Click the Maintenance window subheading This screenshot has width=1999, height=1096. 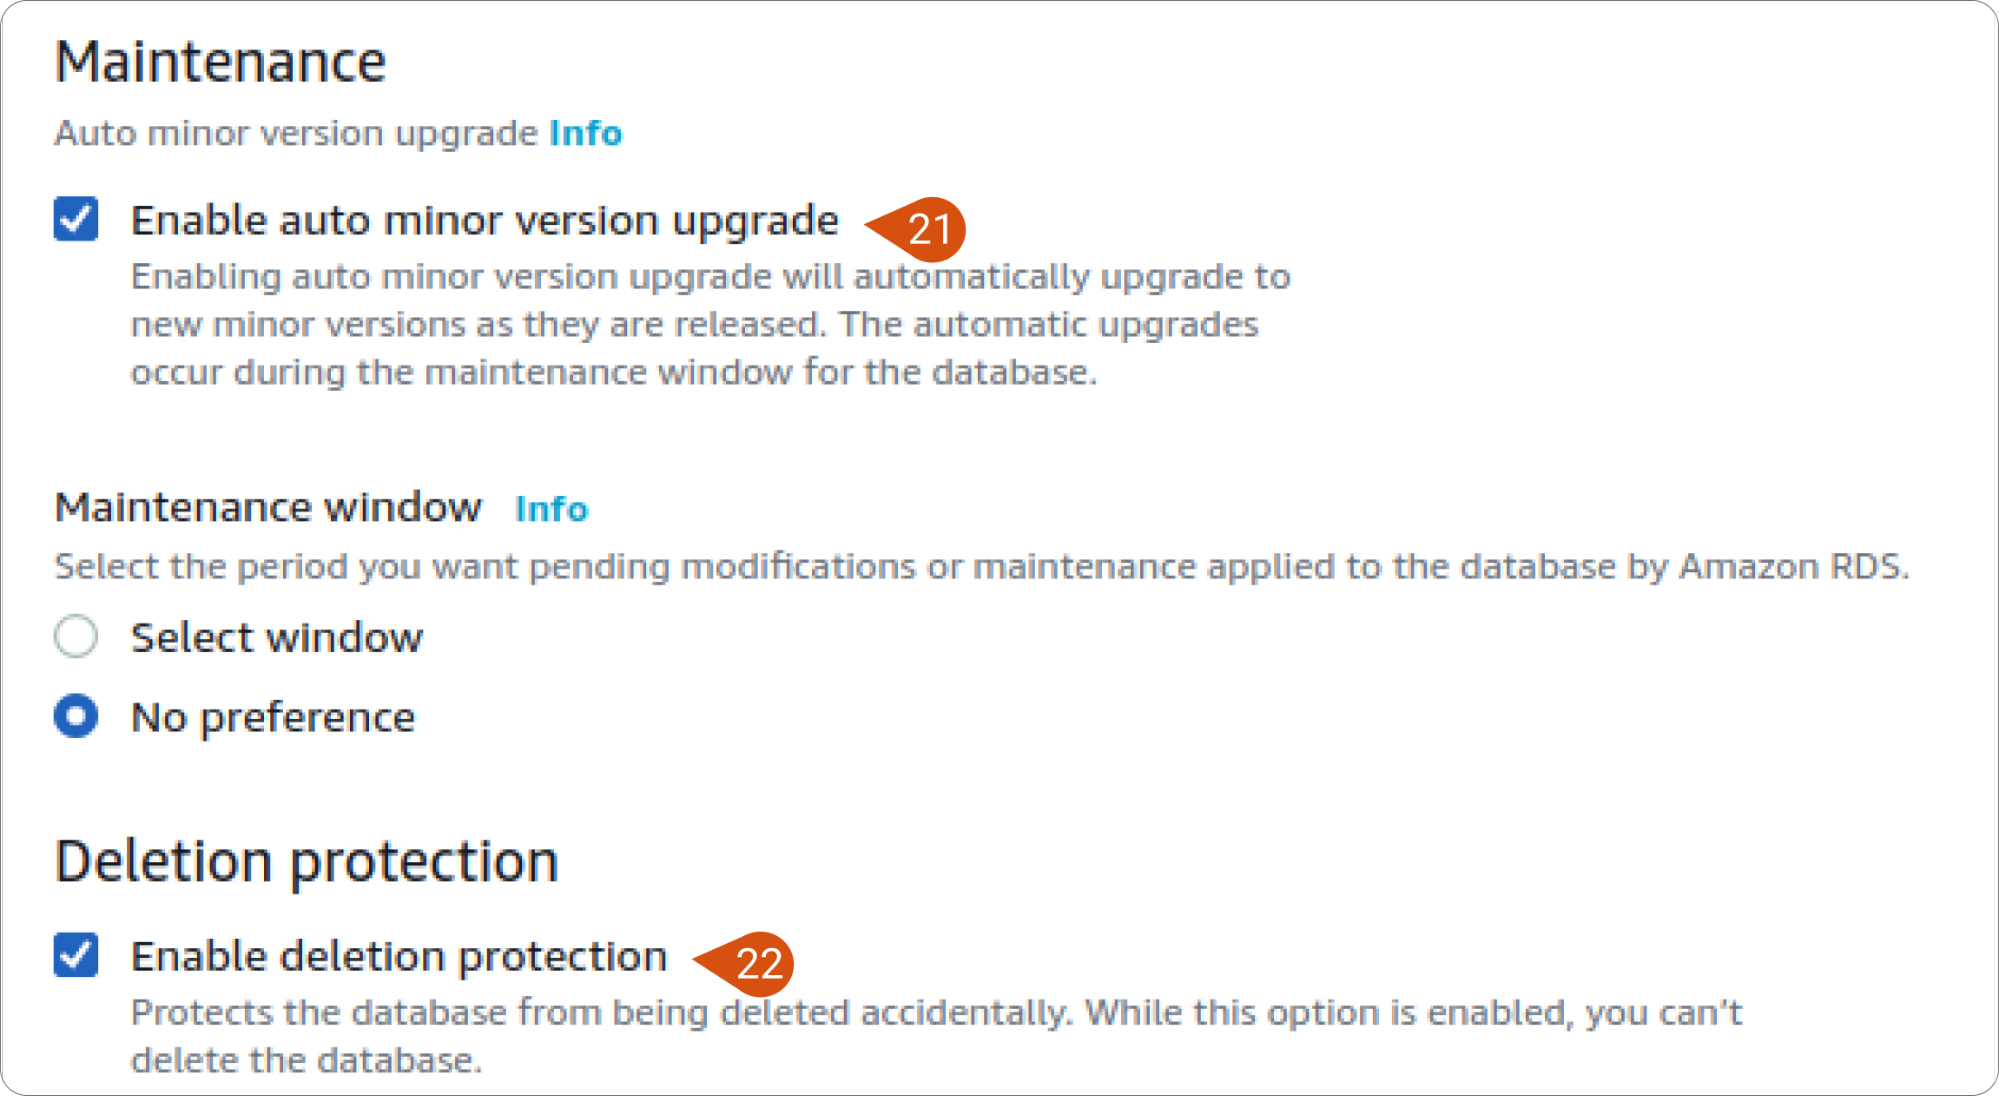pos(268,507)
